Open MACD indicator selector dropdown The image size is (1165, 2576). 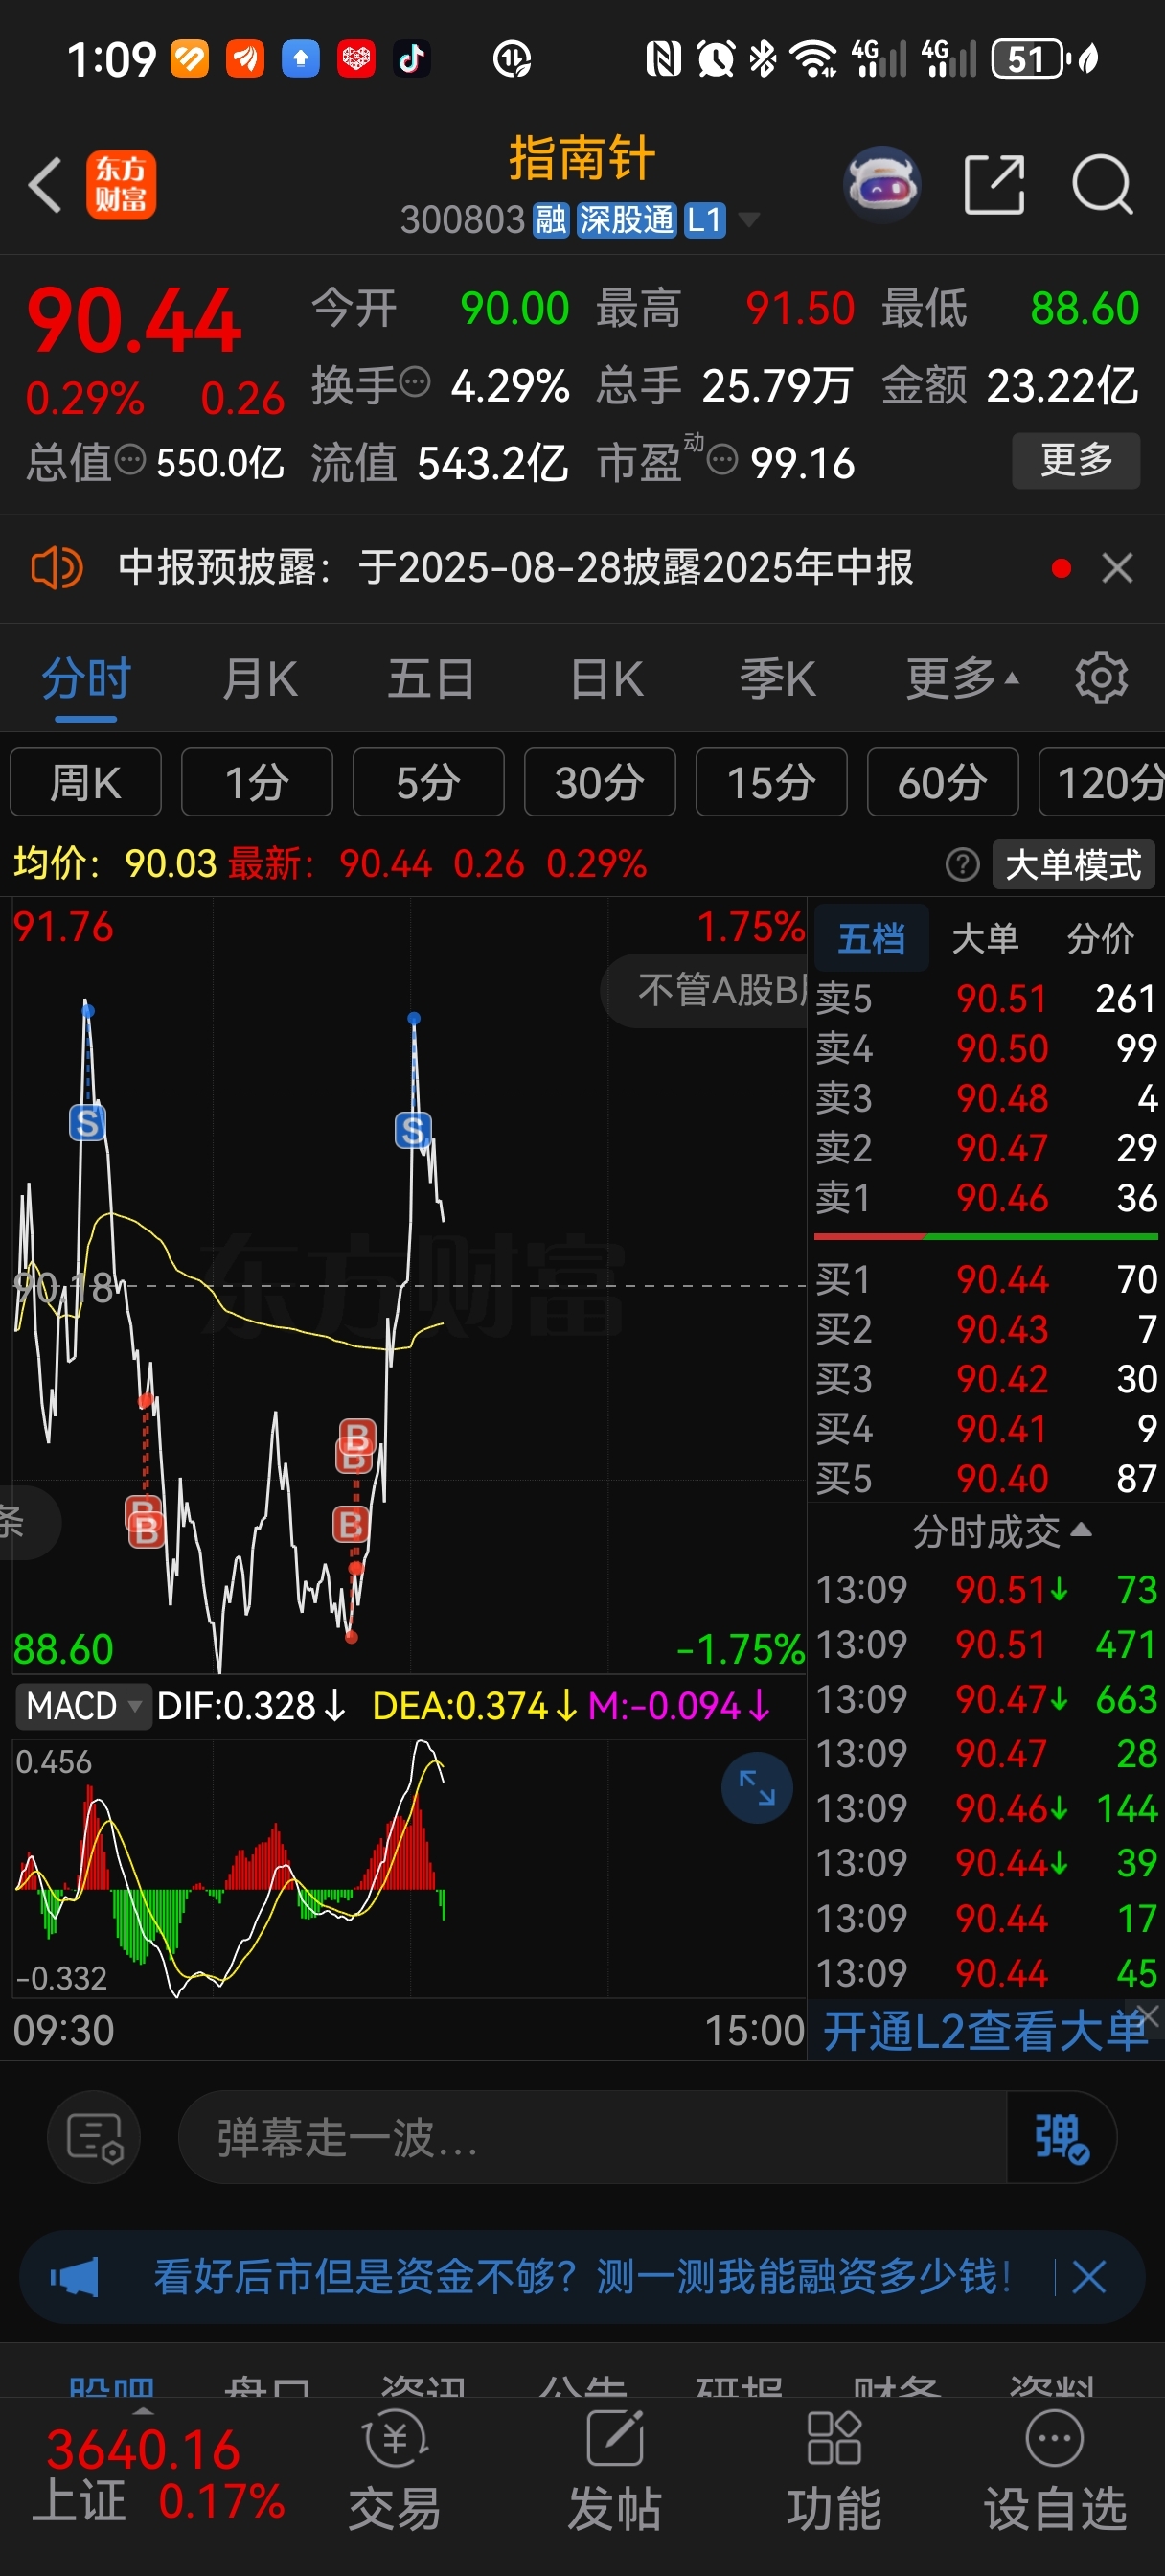(x=83, y=1705)
